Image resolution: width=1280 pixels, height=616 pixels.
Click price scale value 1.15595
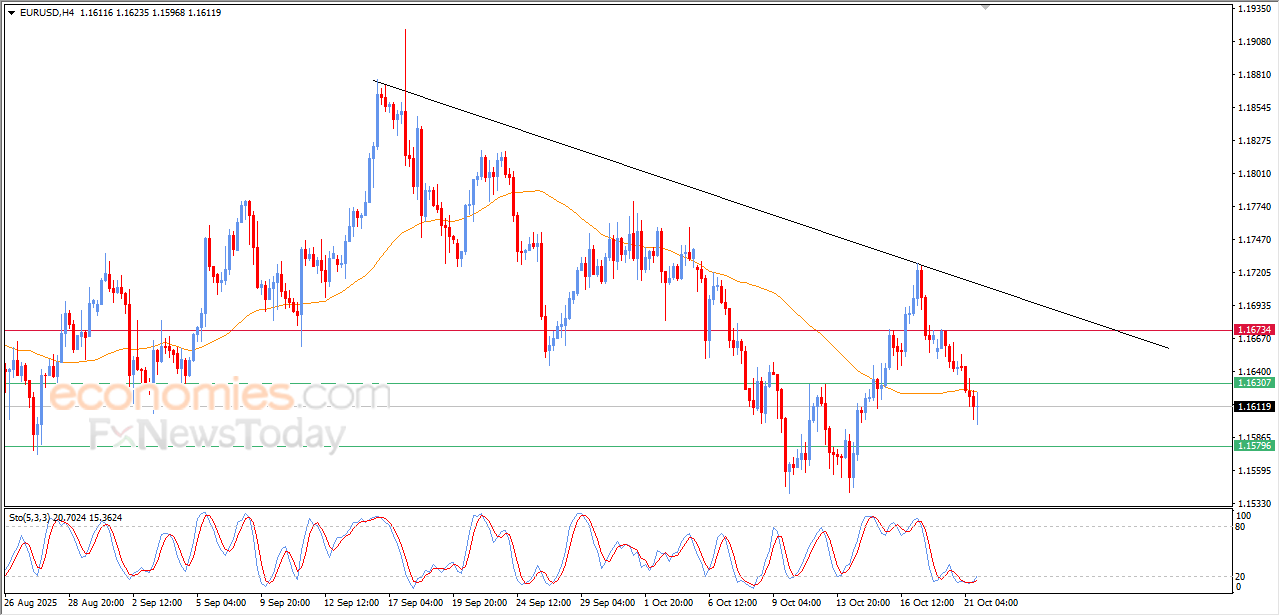pyautogui.click(x=1256, y=471)
